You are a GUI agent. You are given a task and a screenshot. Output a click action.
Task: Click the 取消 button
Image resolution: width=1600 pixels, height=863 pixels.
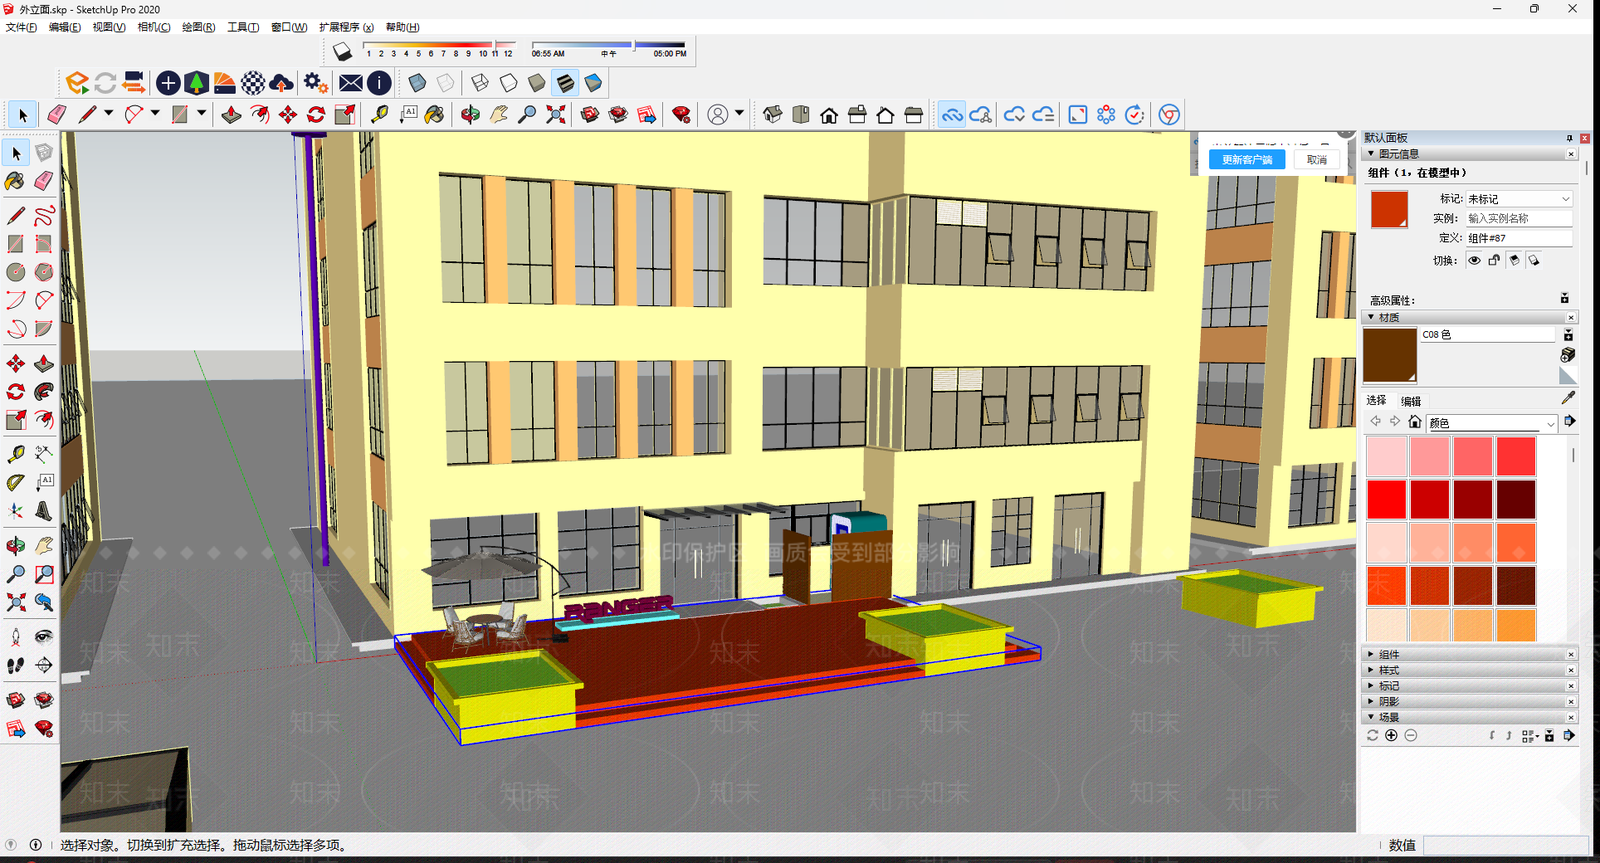click(1317, 160)
